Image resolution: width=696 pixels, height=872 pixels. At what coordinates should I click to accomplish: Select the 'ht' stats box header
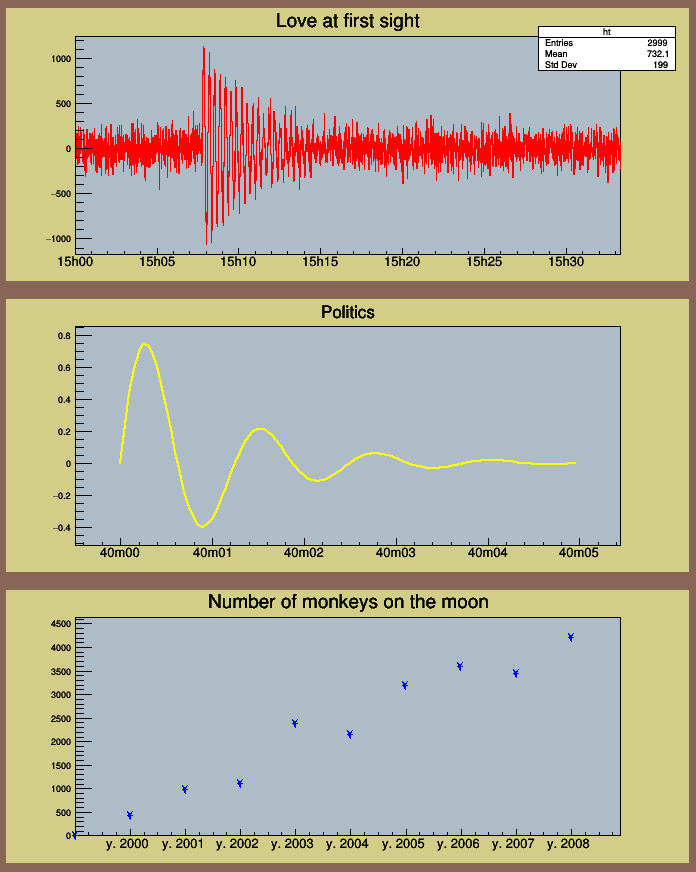point(606,32)
